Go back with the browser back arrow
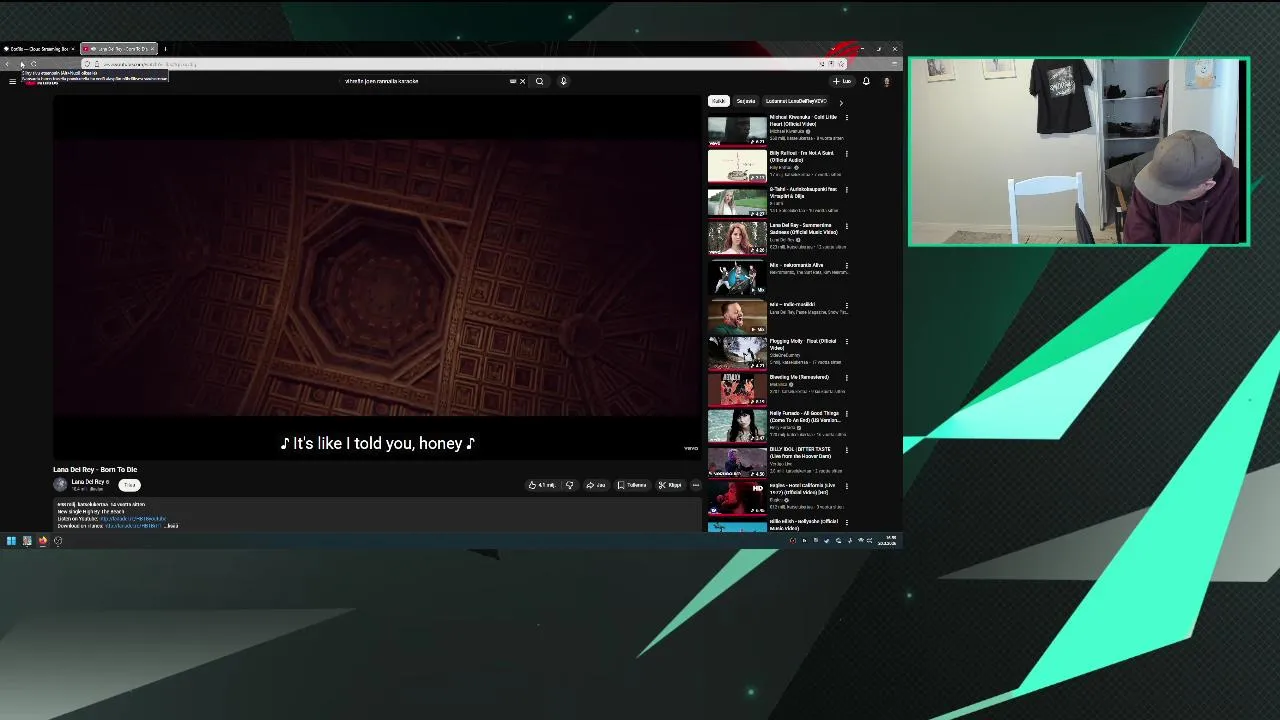The height and width of the screenshot is (720, 1280). tap(8, 64)
